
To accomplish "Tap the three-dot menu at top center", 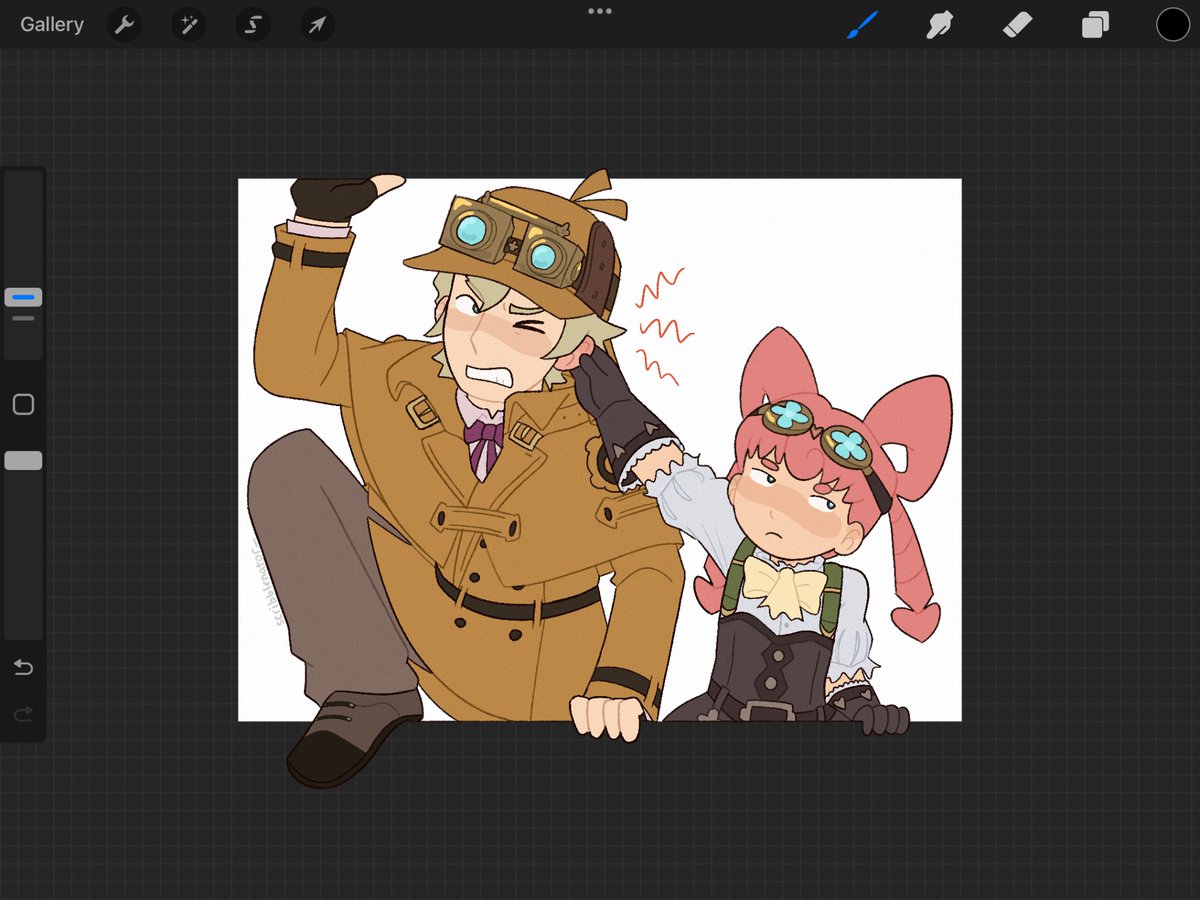I will click(600, 11).
